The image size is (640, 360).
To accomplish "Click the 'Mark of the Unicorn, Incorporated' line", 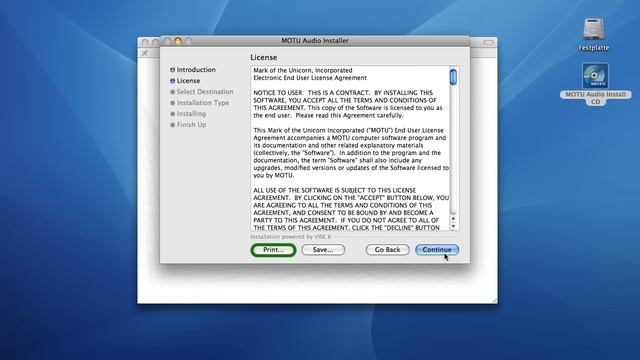I will pos(302,70).
